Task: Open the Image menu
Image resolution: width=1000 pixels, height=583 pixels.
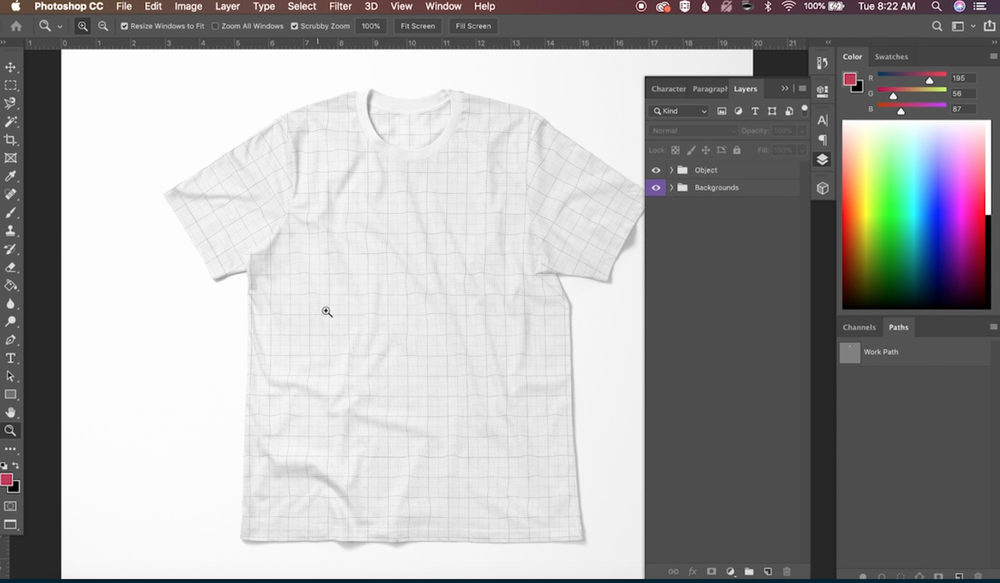Action: coord(188,6)
